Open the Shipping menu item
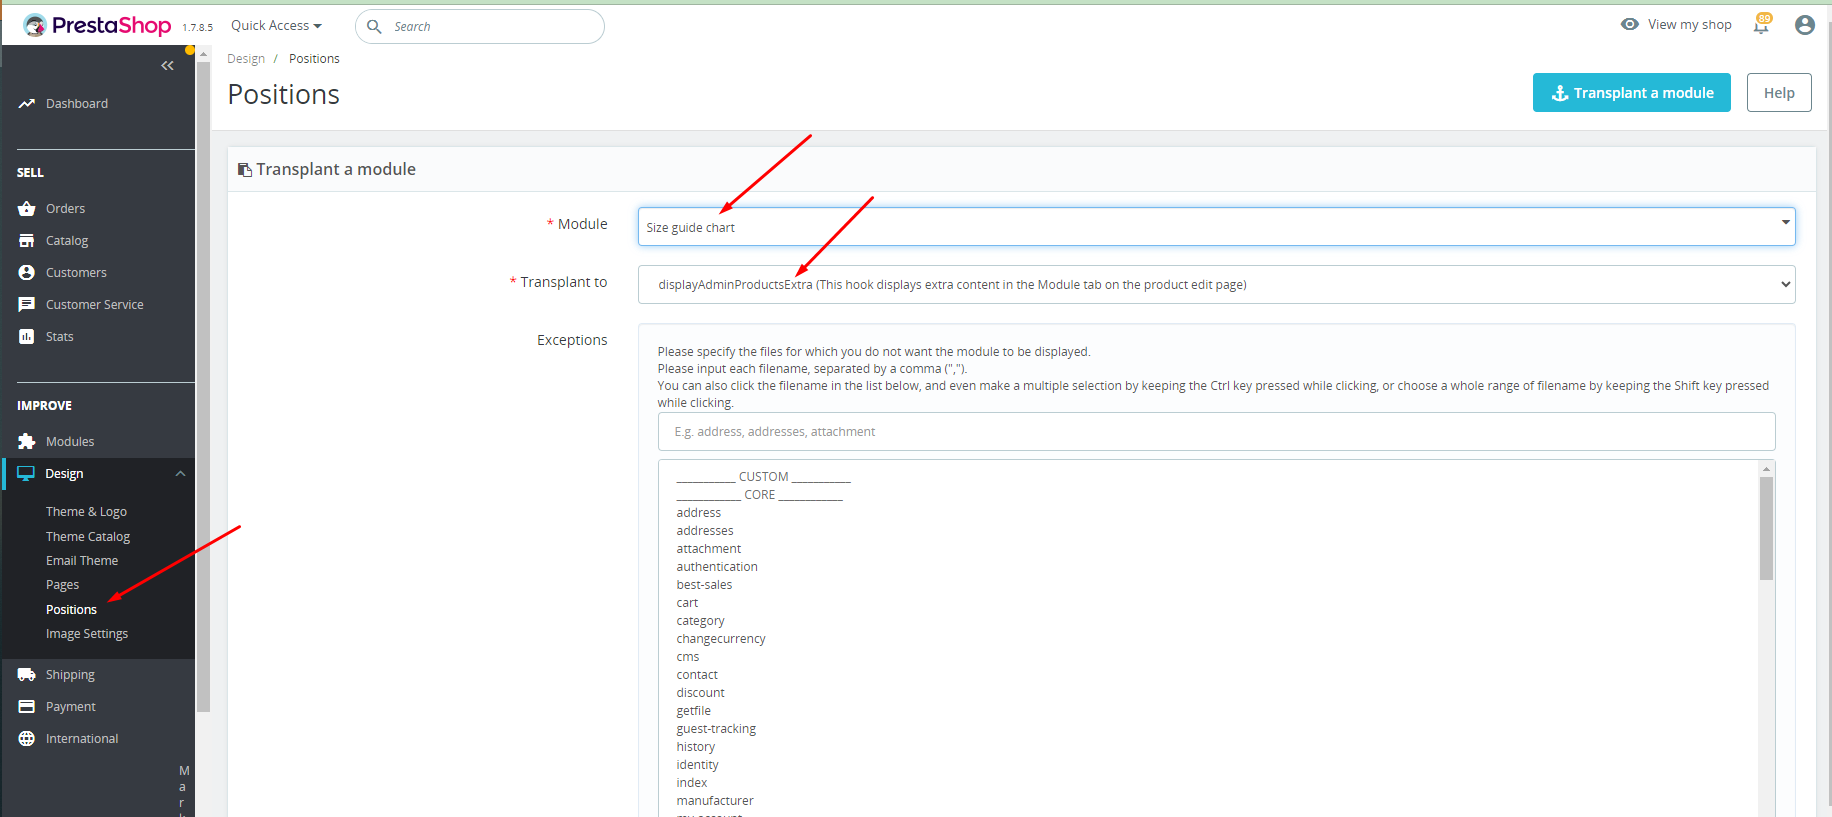Image resolution: width=1832 pixels, height=817 pixels. tap(70, 675)
